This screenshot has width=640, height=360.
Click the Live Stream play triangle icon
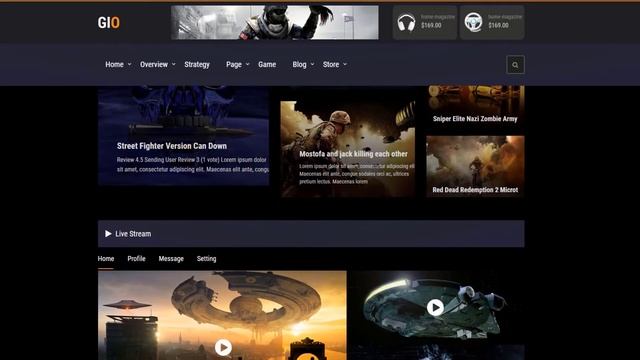coord(108,234)
